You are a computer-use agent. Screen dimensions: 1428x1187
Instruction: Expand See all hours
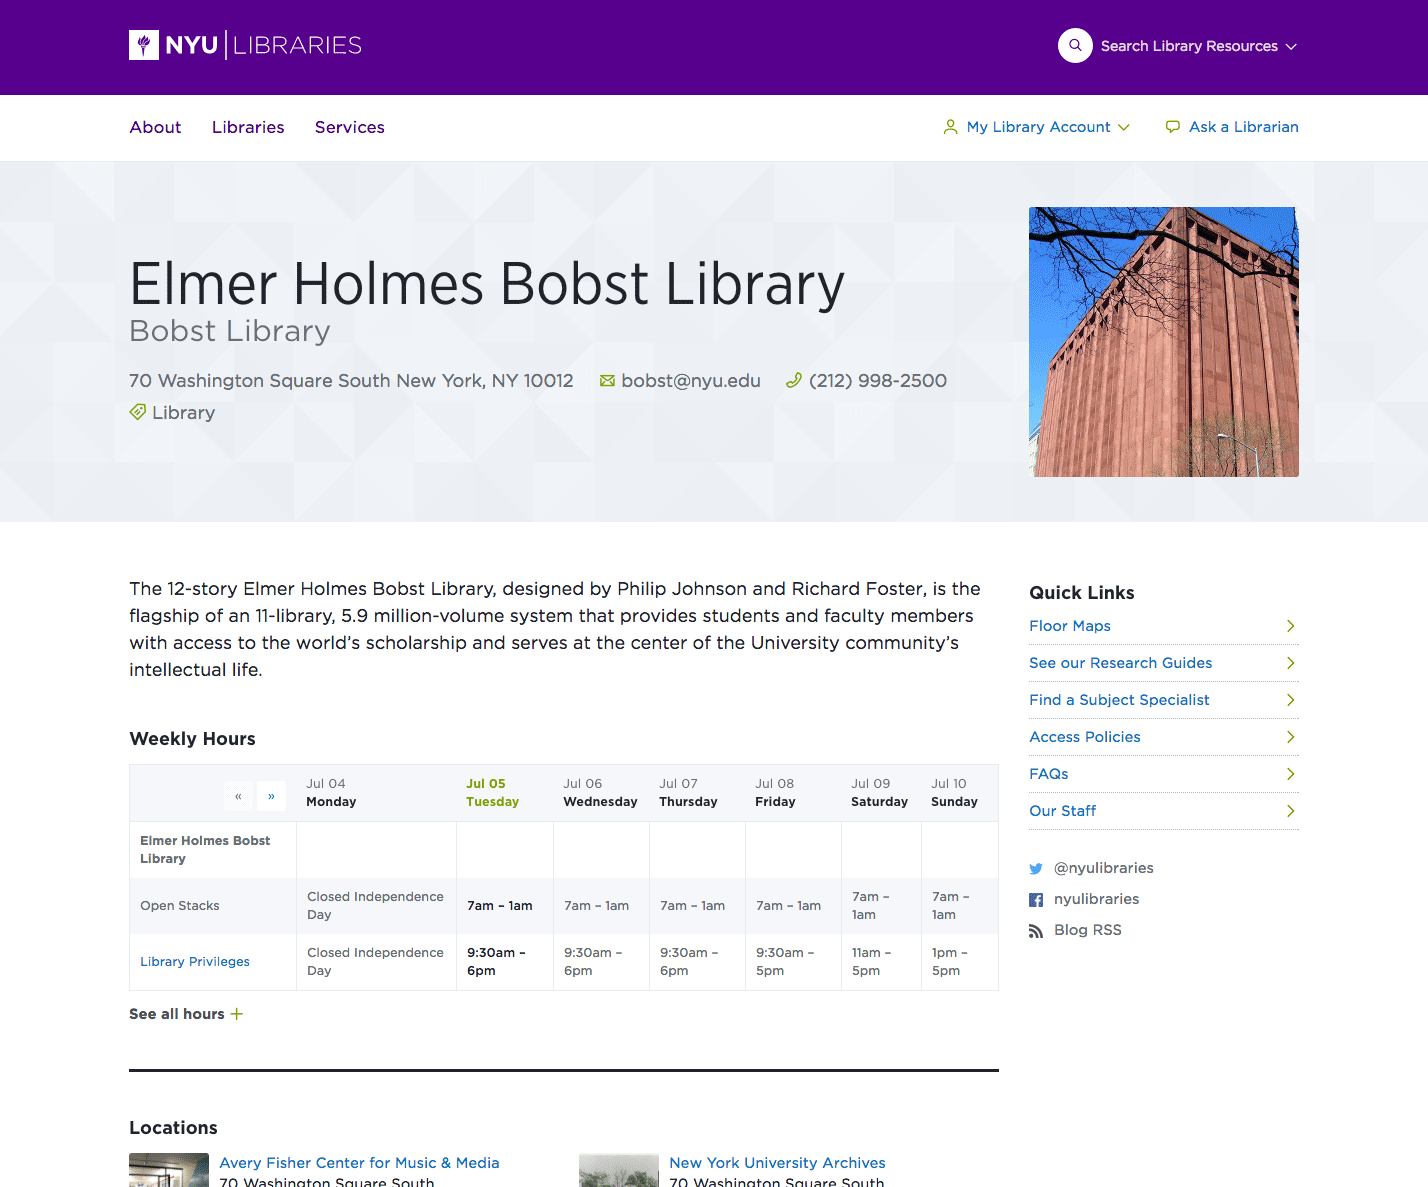pyautogui.click(x=186, y=1014)
